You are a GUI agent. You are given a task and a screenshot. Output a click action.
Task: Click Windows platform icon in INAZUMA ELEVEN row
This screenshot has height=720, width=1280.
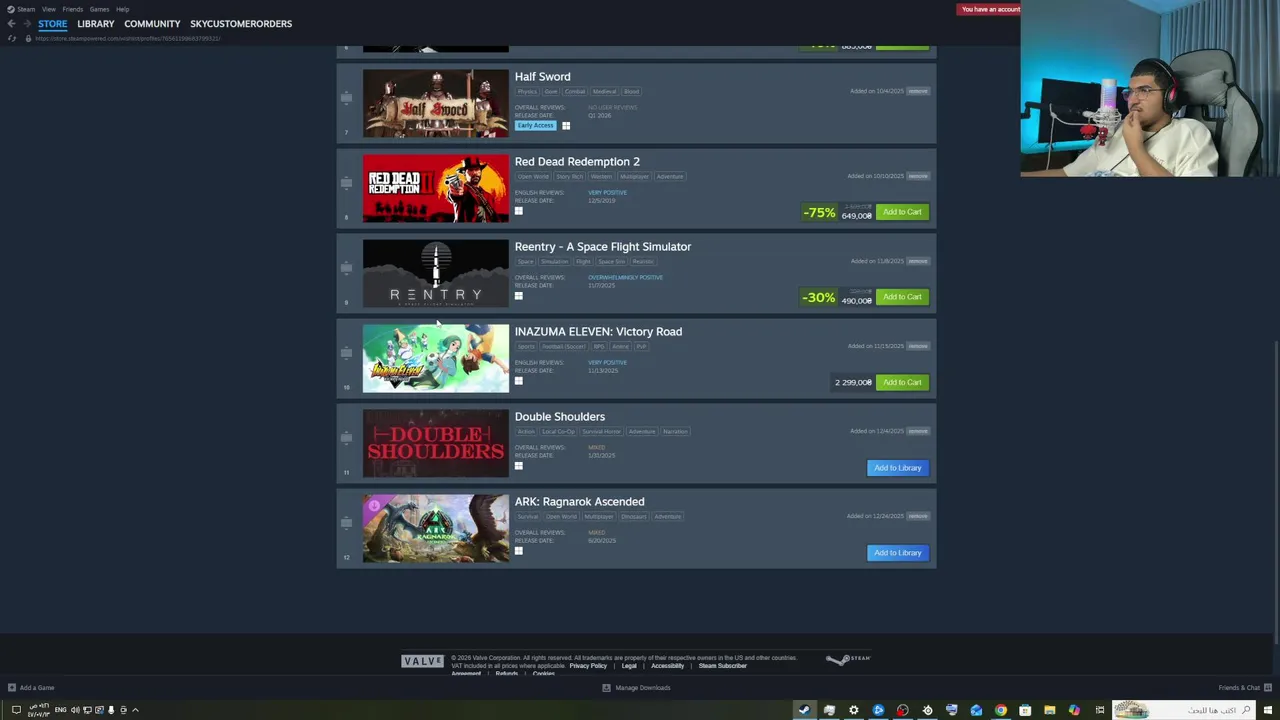tap(519, 381)
